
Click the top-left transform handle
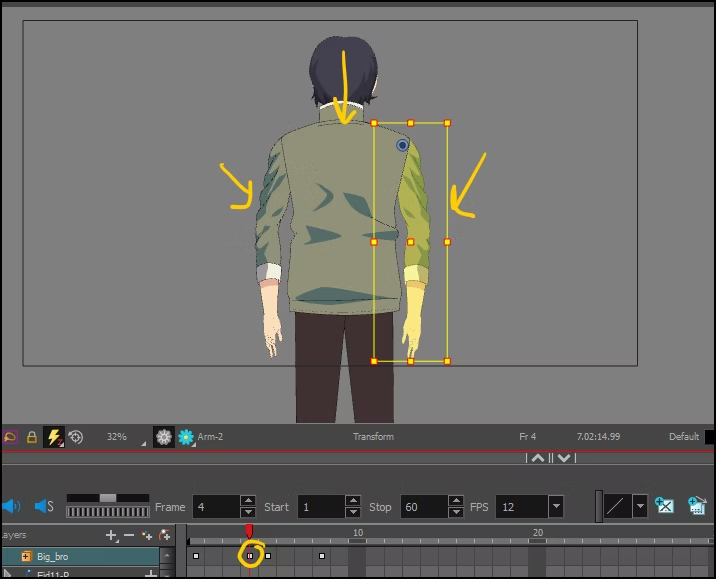(374, 123)
